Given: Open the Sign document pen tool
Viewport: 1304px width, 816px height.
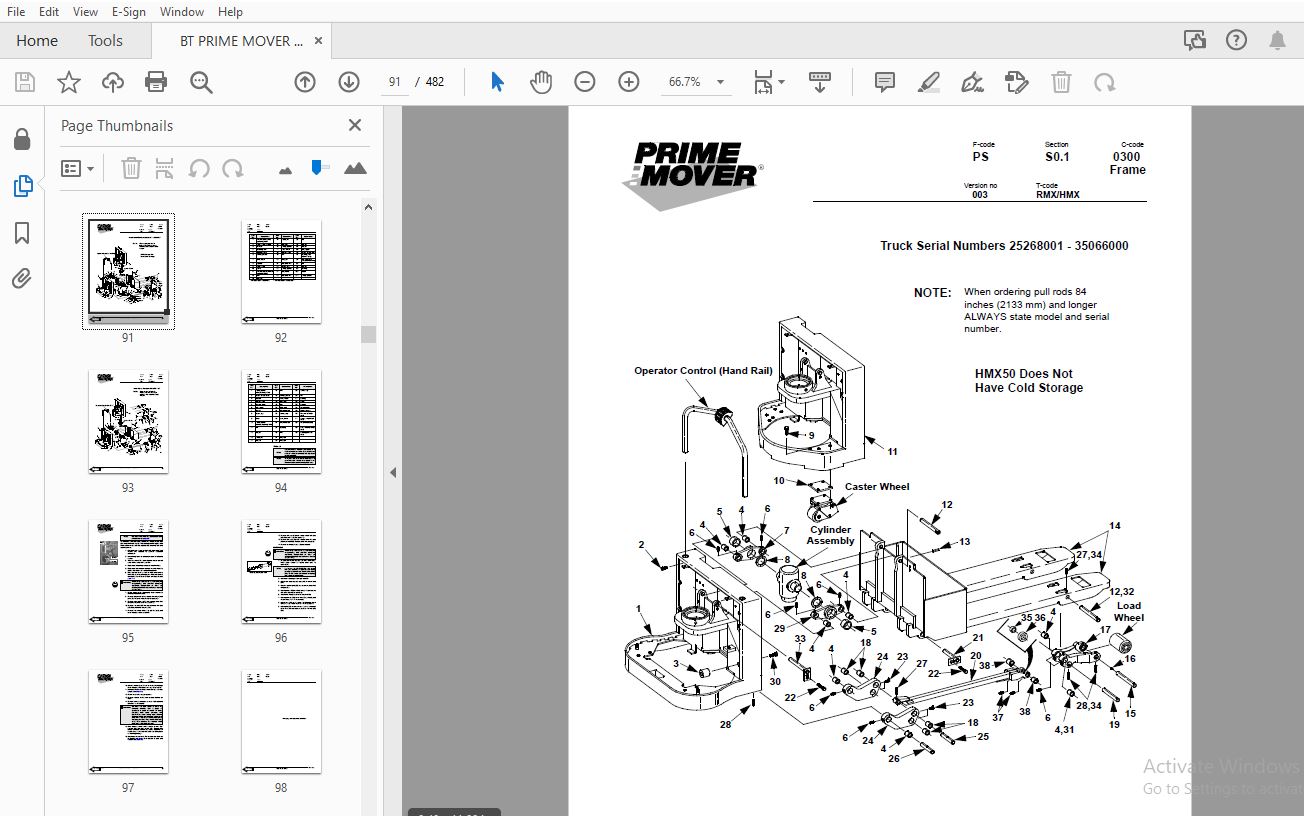Looking at the screenshot, I should coord(972,82).
